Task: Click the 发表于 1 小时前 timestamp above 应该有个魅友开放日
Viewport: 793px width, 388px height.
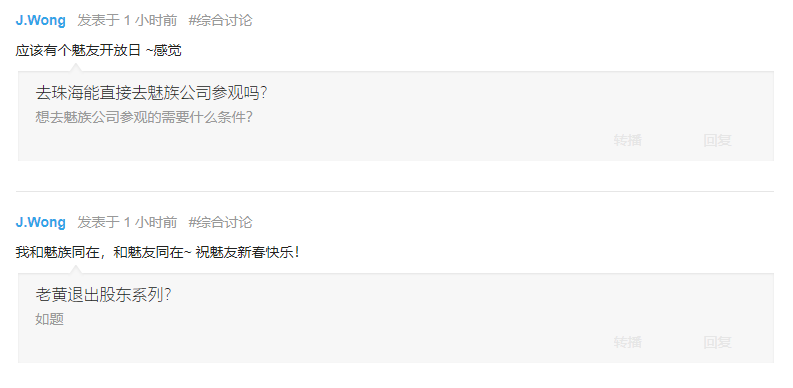Action: 127,21
